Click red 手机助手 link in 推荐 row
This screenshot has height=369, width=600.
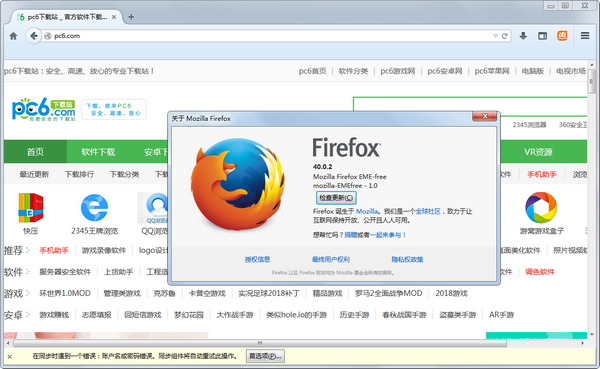click(54, 250)
